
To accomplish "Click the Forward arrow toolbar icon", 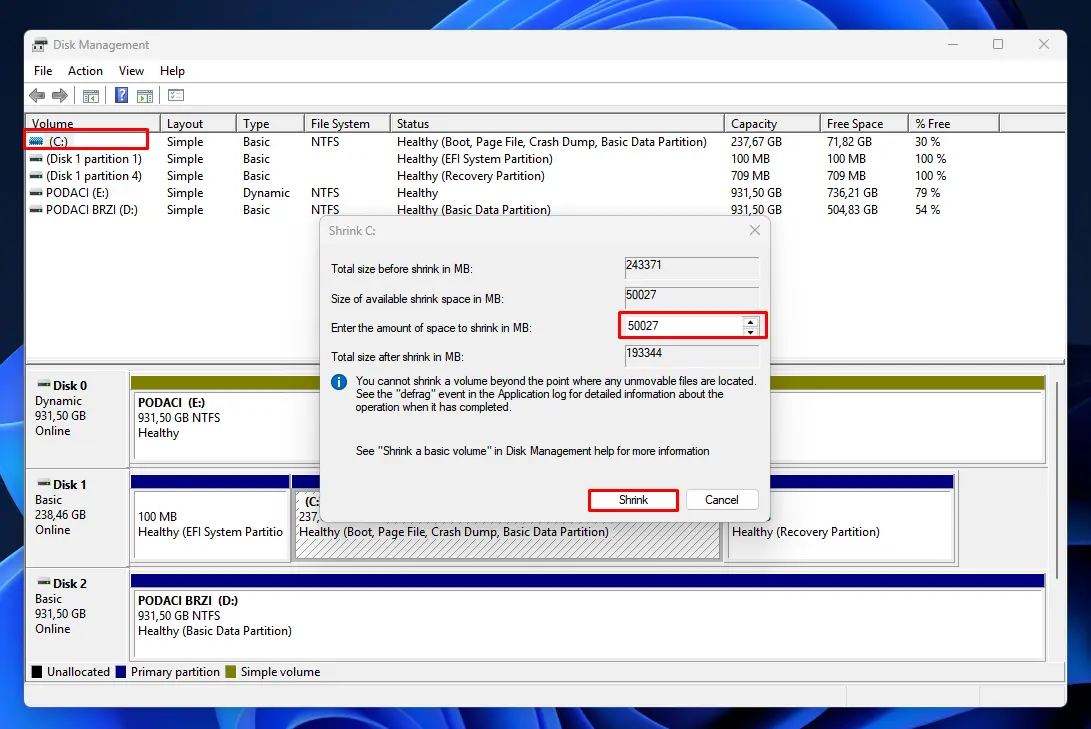I will click(60, 96).
